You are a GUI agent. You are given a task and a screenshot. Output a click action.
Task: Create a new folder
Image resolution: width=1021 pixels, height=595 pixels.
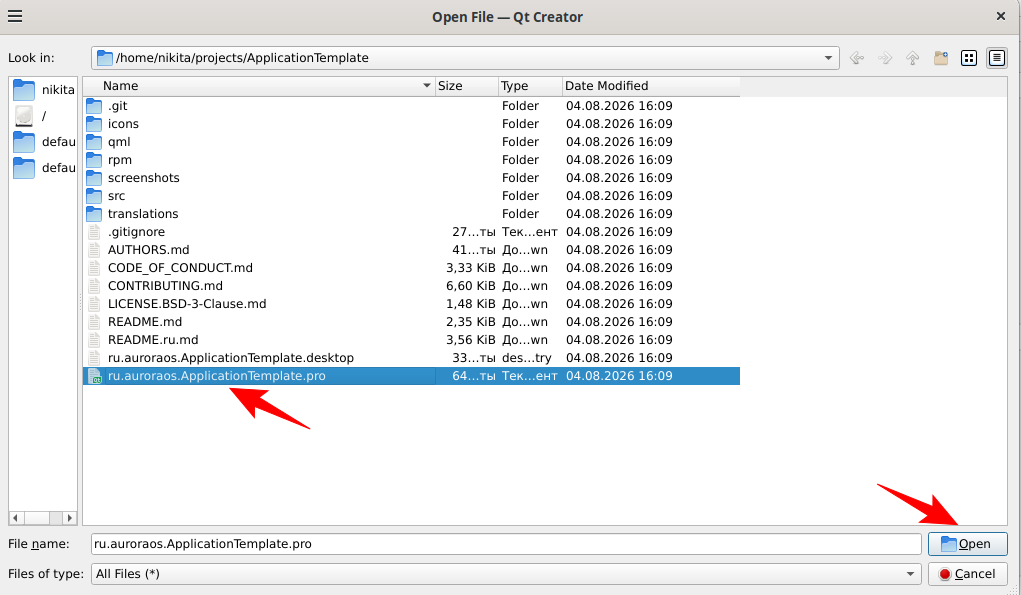click(x=940, y=58)
